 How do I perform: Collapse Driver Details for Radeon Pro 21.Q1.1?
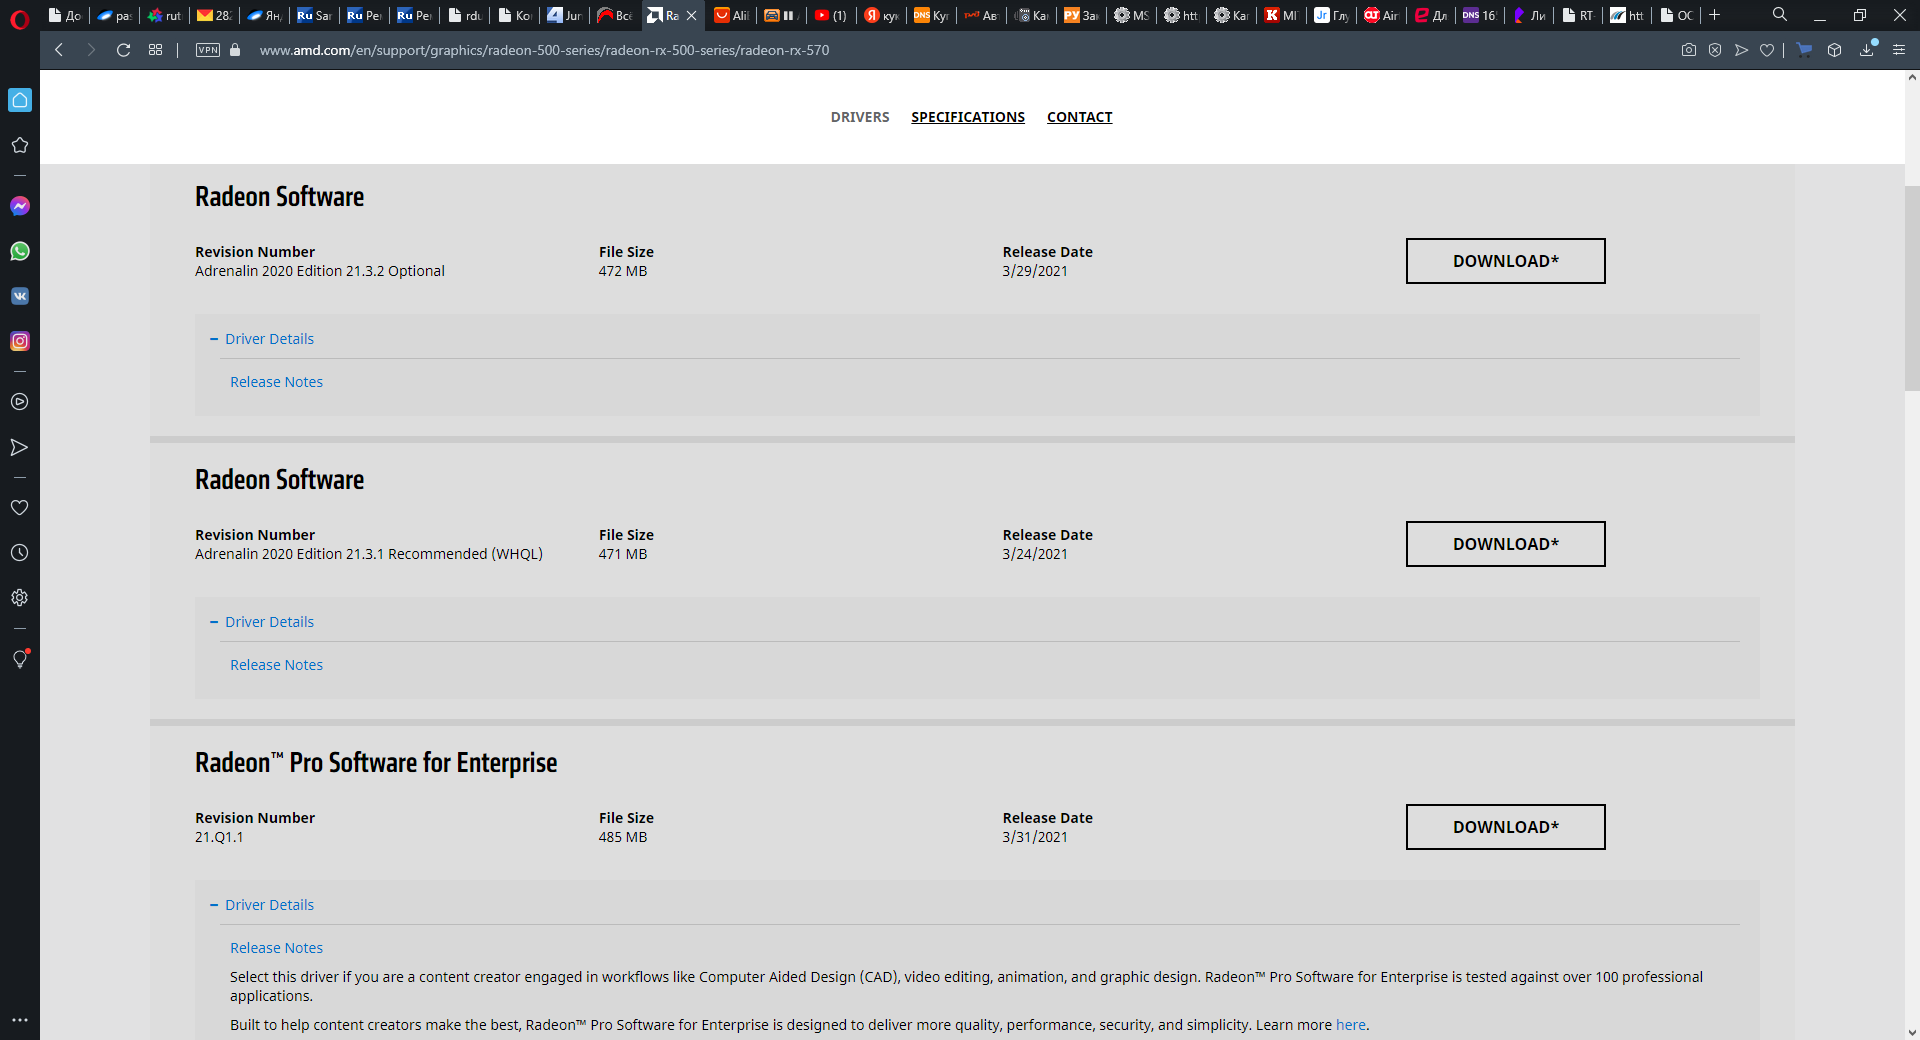262,905
